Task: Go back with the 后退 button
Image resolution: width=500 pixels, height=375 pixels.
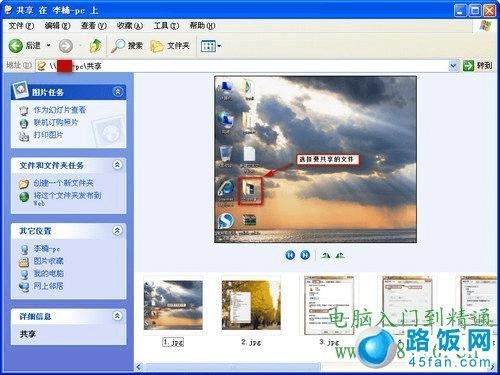Action: click(x=24, y=46)
